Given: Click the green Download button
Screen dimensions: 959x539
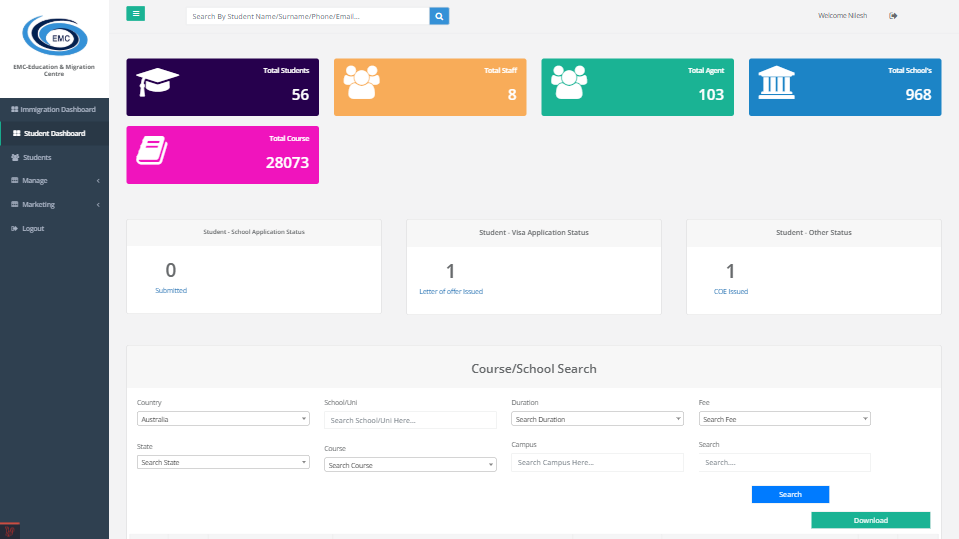Looking at the screenshot, I should coord(871,520).
